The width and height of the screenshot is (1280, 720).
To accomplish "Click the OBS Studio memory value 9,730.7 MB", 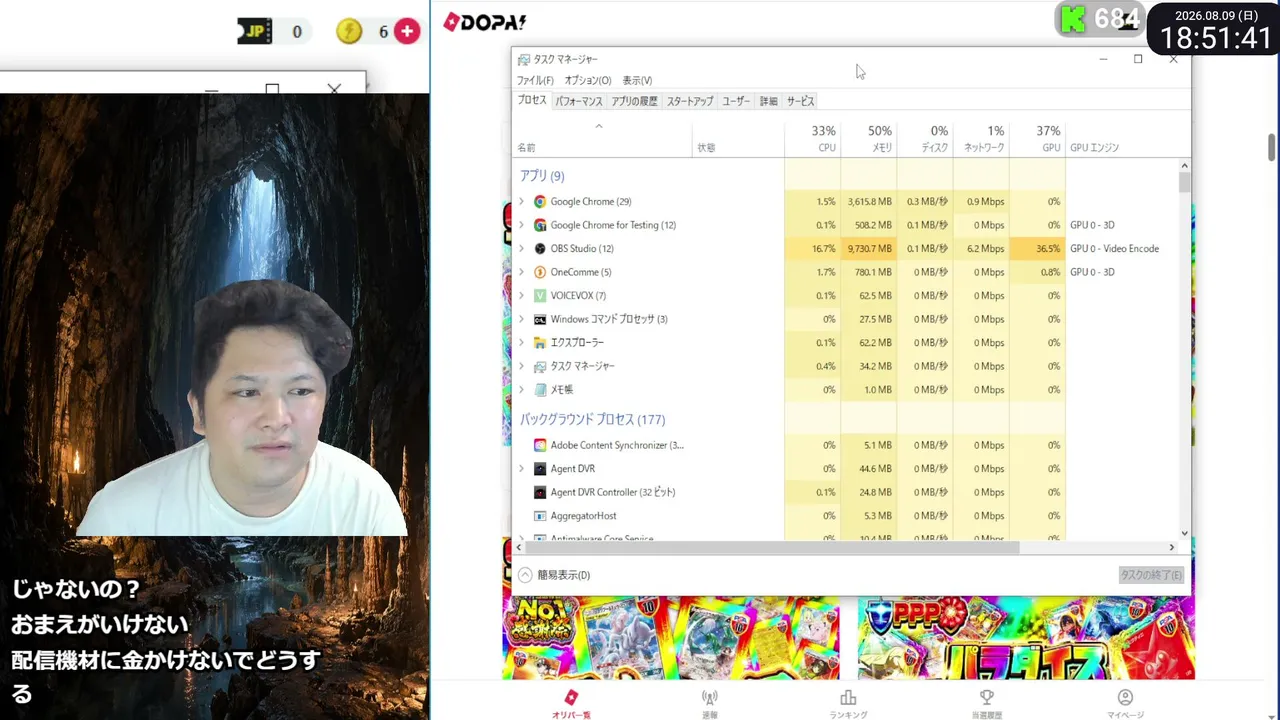I will pyautogui.click(x=869, y=249).
